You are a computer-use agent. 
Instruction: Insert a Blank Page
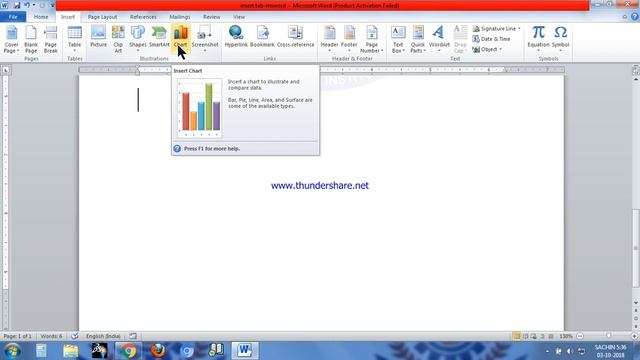click(x=31, y=39)
